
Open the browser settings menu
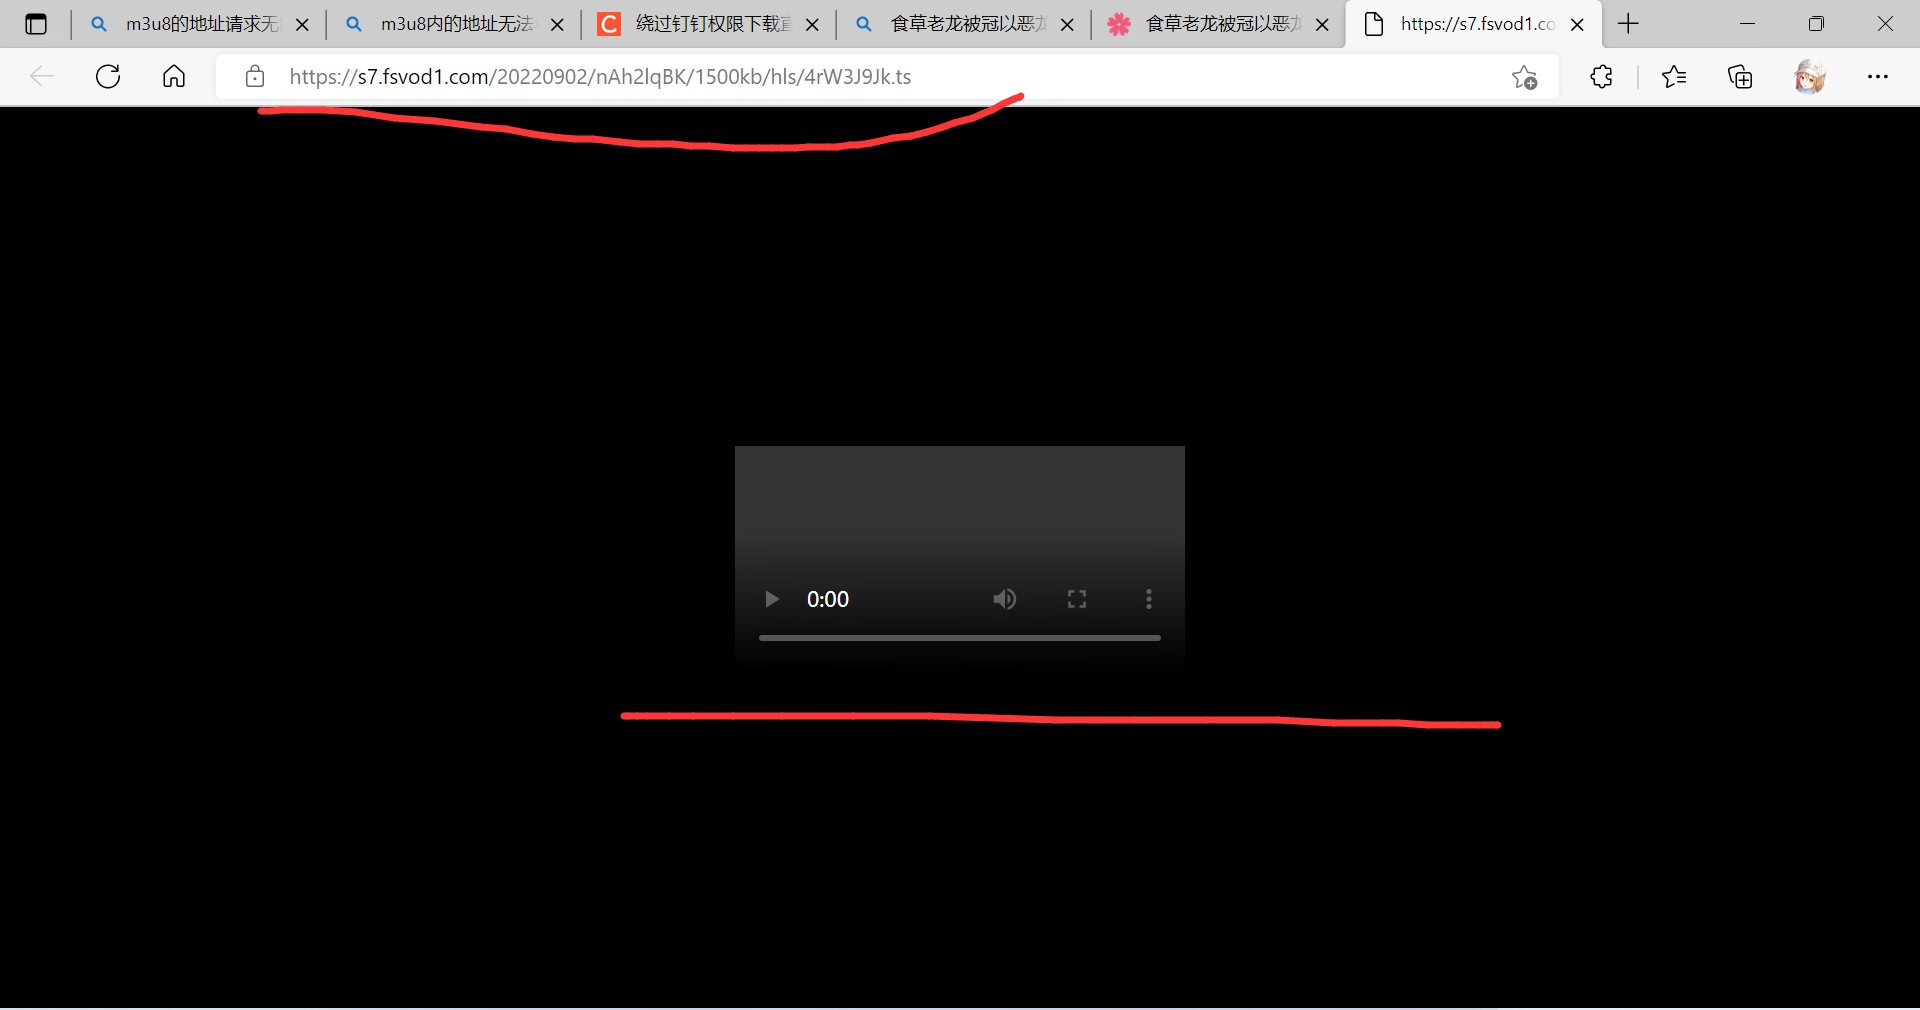[x=1880, y=76]
